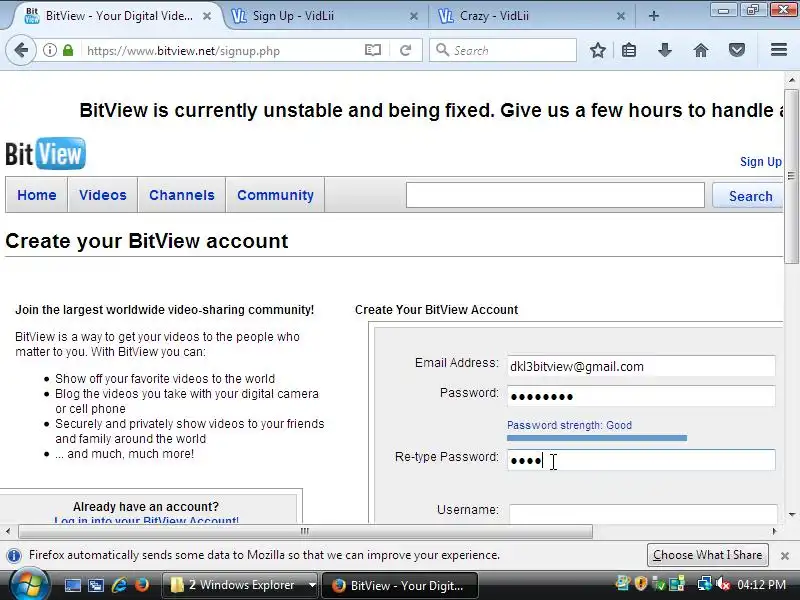
Task: Click the search magnifier icon in search box
Action: (x=442, y=50)
